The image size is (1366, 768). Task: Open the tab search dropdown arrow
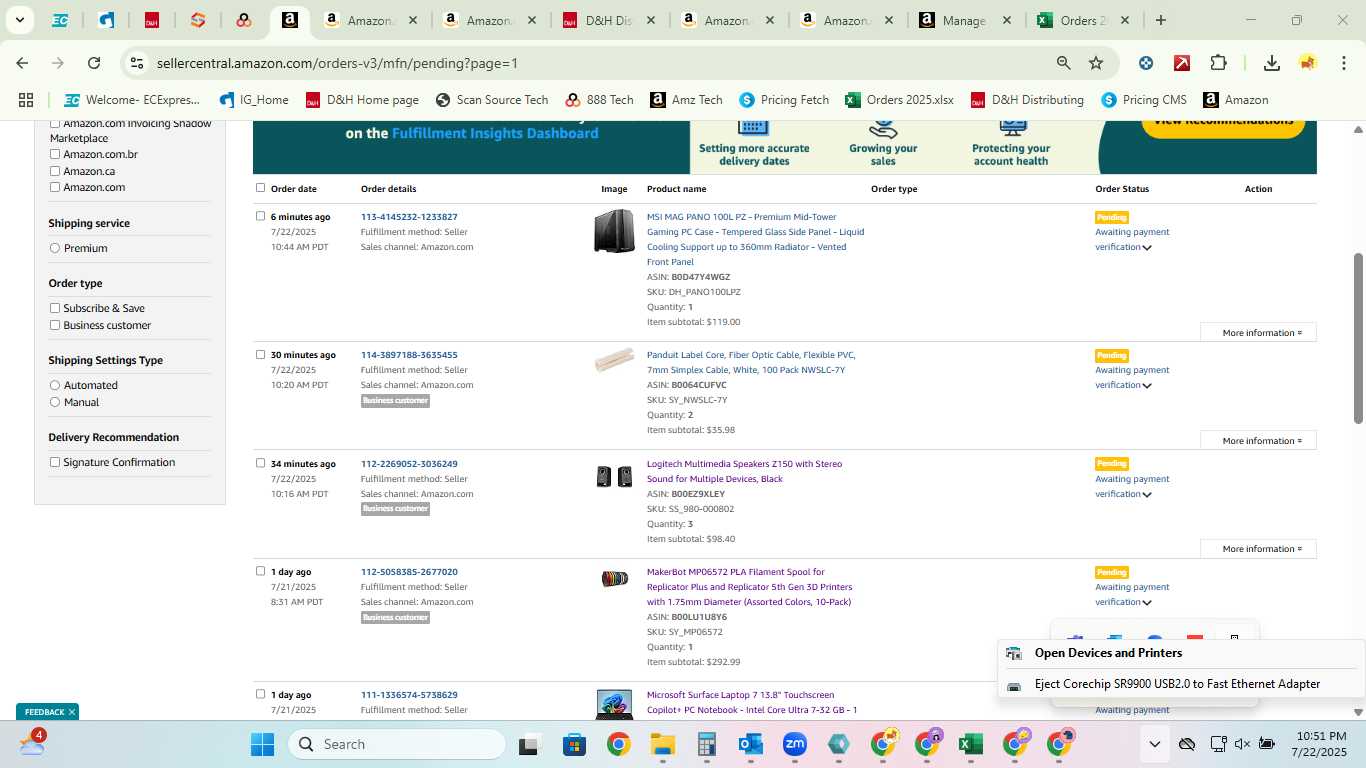point(19,20)
